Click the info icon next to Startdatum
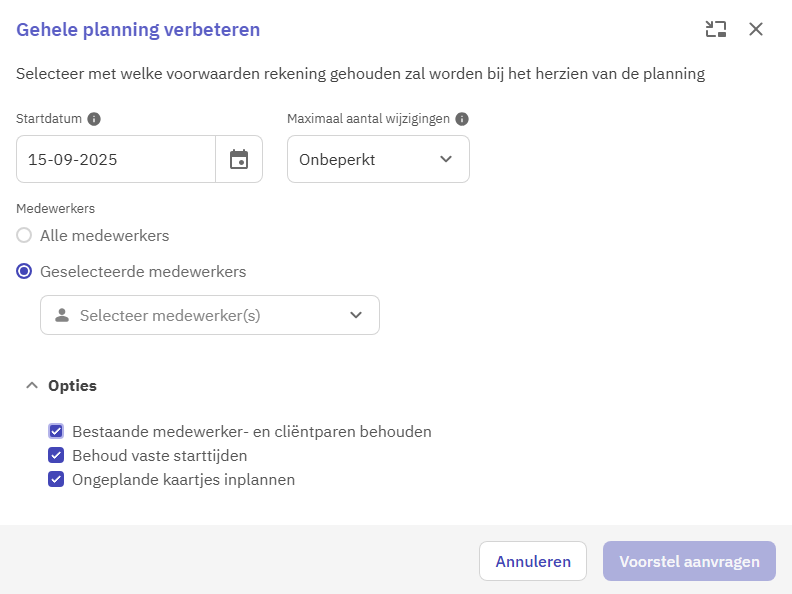Viewport: 792px width, 594px height. (x=94, y=119)
